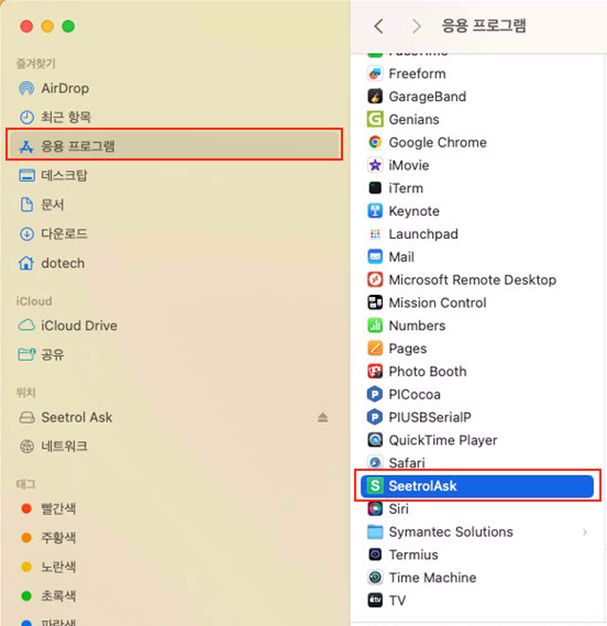The width and height of the screenshot is (607, 626).
Task: Click the Photo Booth icon
Action: click(375, 371)
